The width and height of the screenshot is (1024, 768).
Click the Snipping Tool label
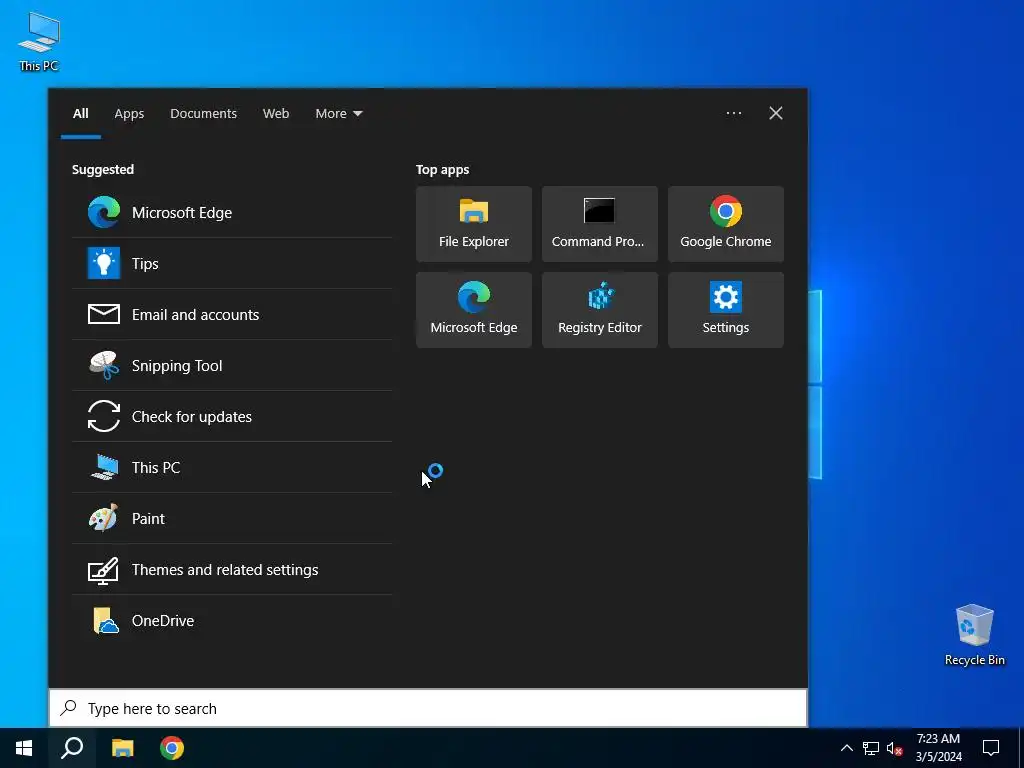pos(177,366)
